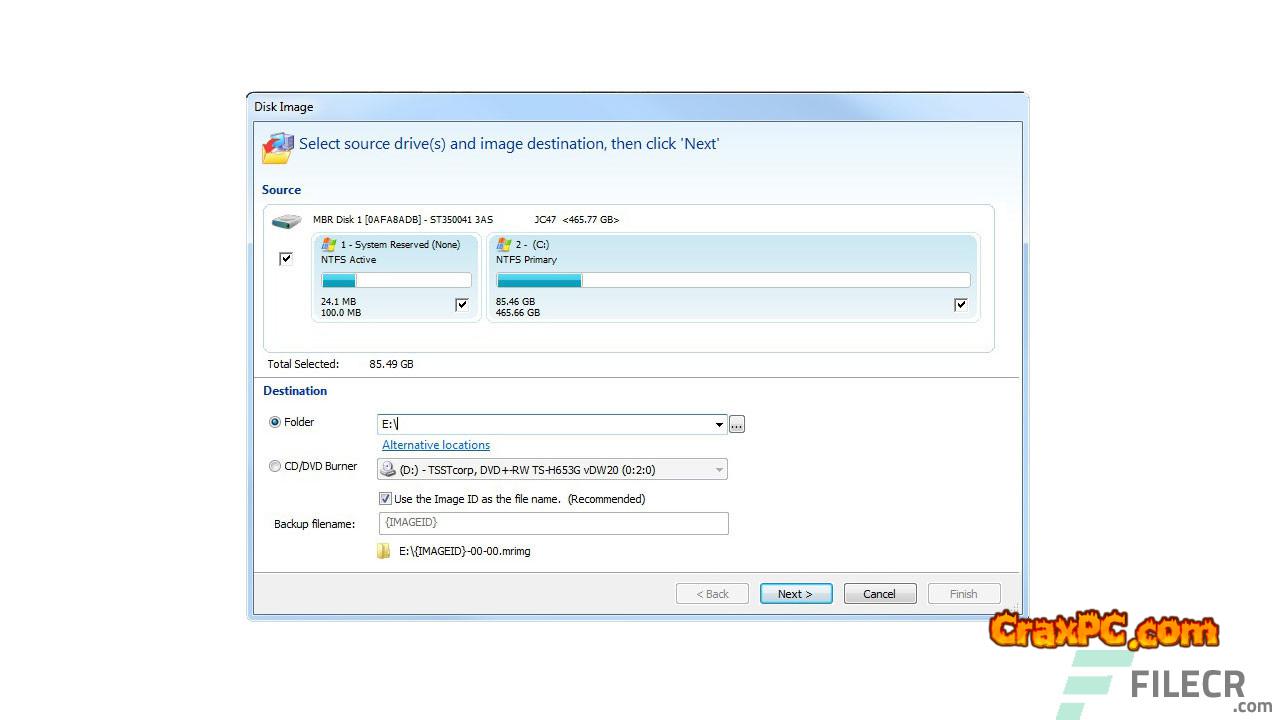Image resolution: width=1280 pixels, height=720 pixels.
Task: Click the '1 - System Reserved (None)' partition label
Action: [400, 245]
